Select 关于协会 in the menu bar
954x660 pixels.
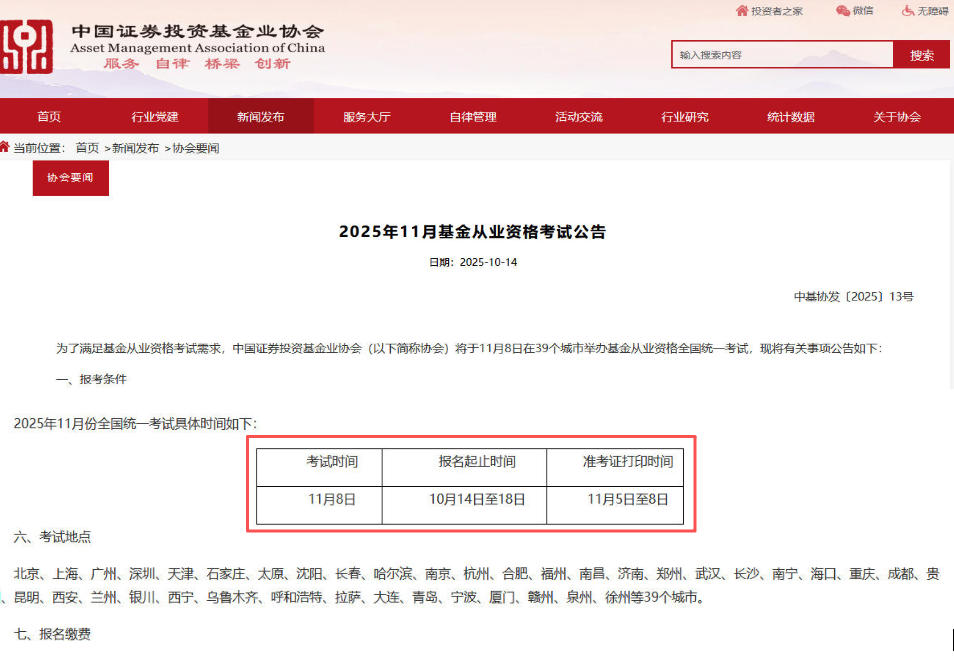coord(894,115)
